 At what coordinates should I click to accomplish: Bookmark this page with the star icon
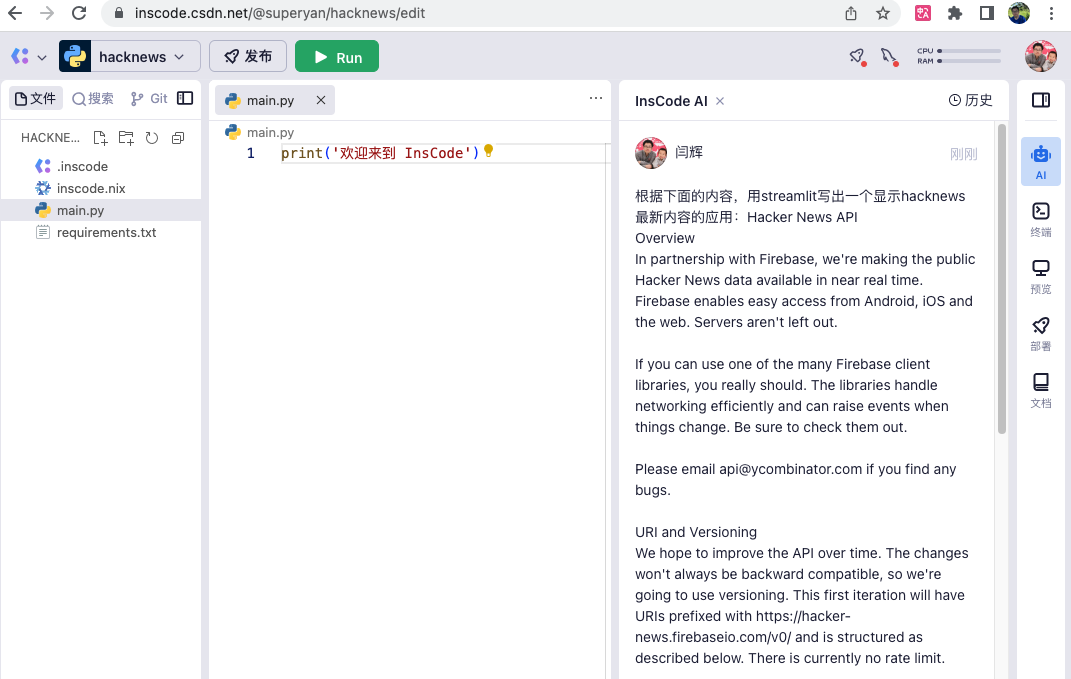click(x=883, y=13)
